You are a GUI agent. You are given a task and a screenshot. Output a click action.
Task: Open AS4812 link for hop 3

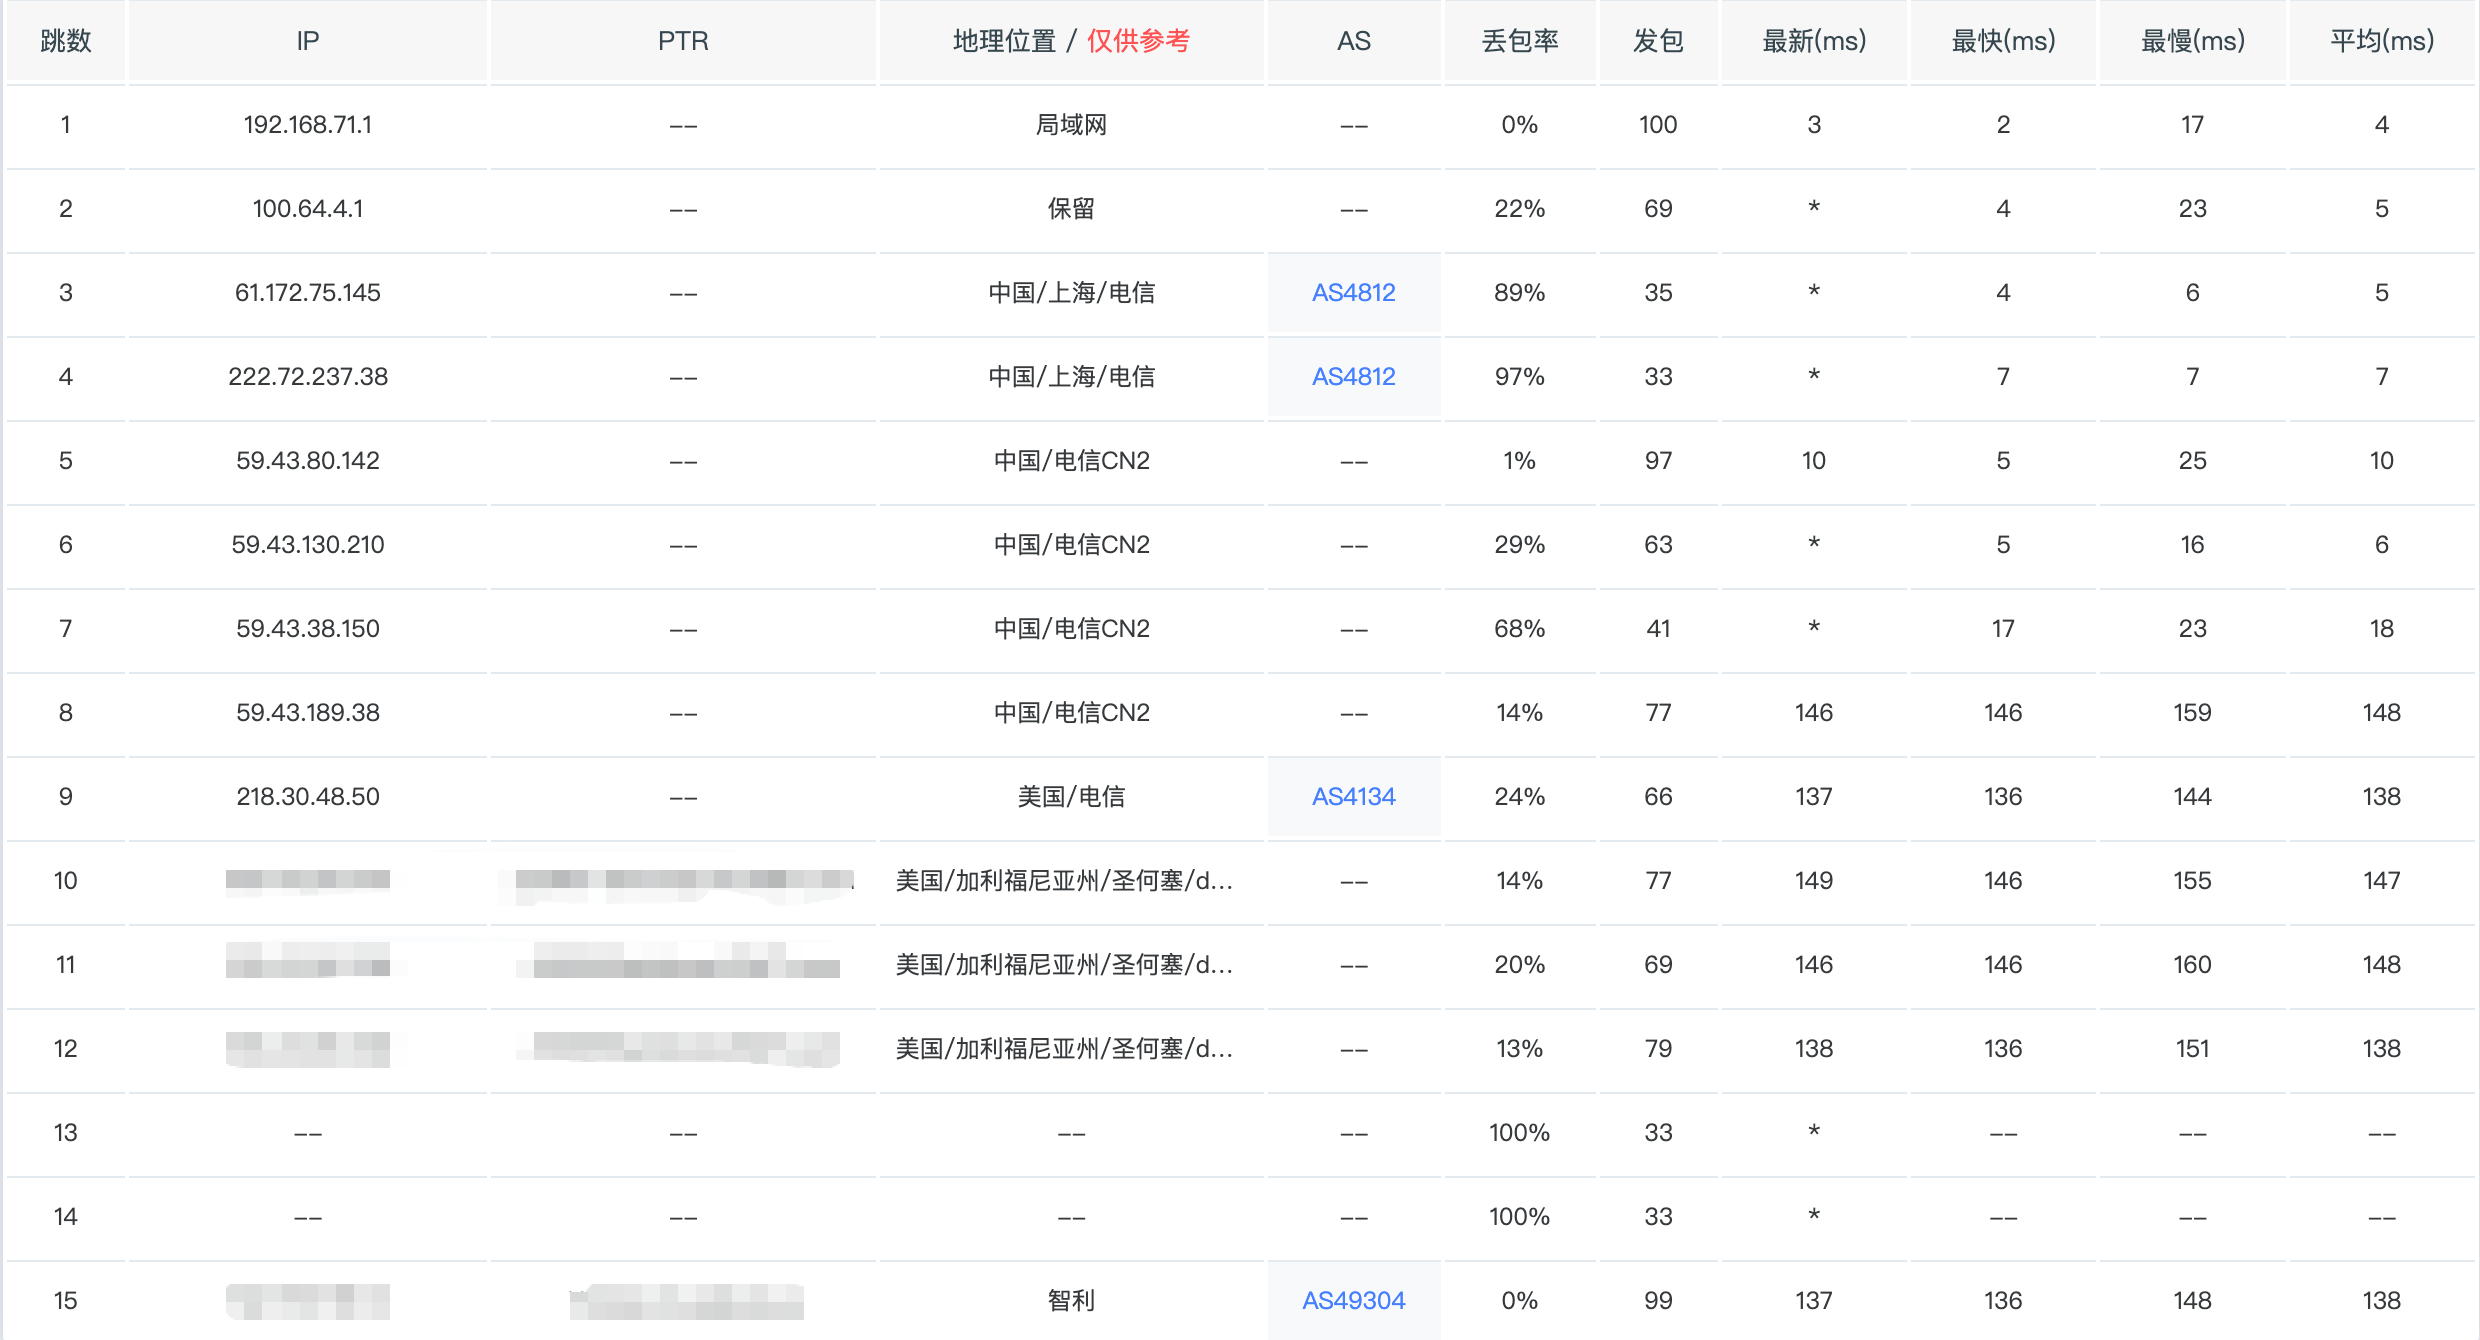coord(1353,293)
